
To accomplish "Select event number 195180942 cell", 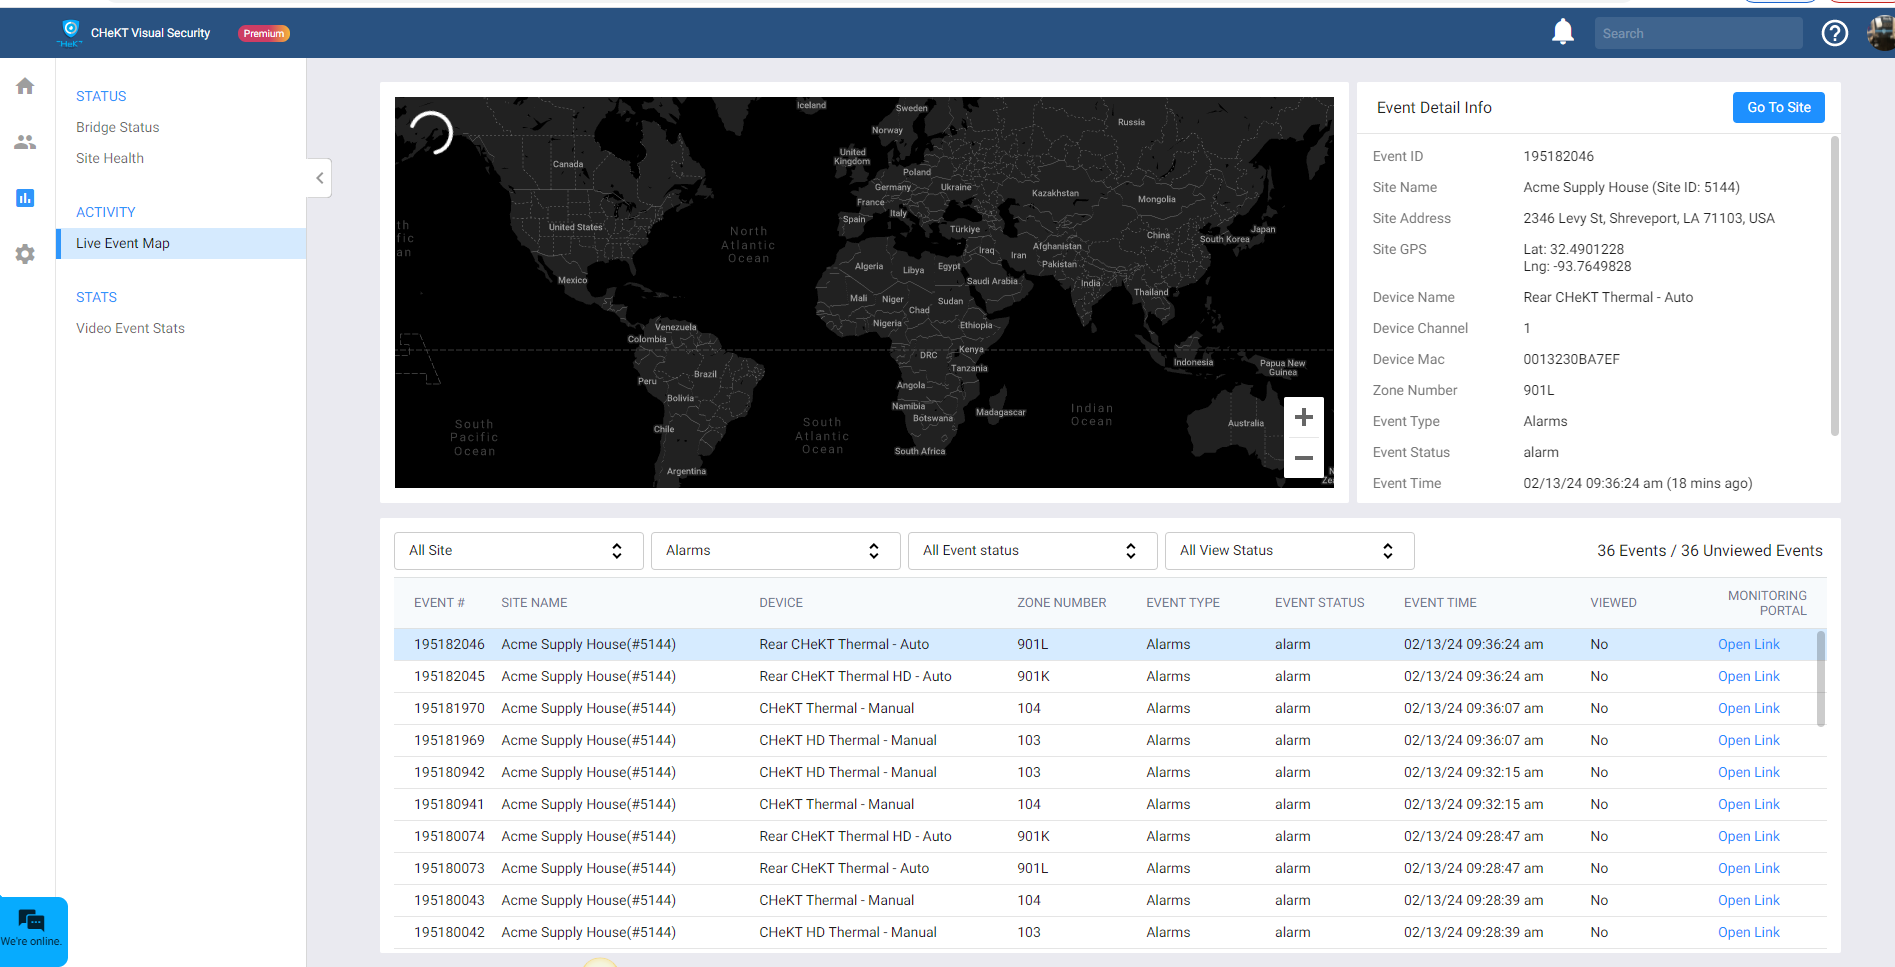I will point(449,772).
